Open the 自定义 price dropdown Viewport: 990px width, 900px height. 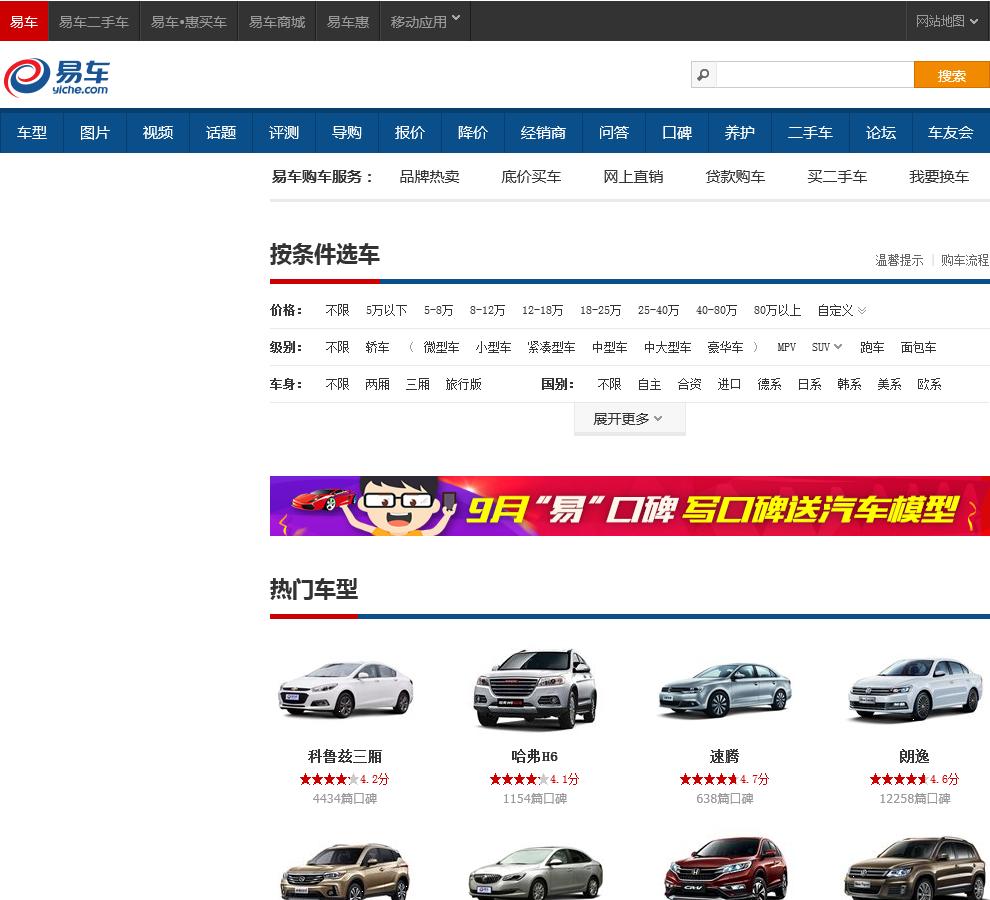[x=842, y=310]
